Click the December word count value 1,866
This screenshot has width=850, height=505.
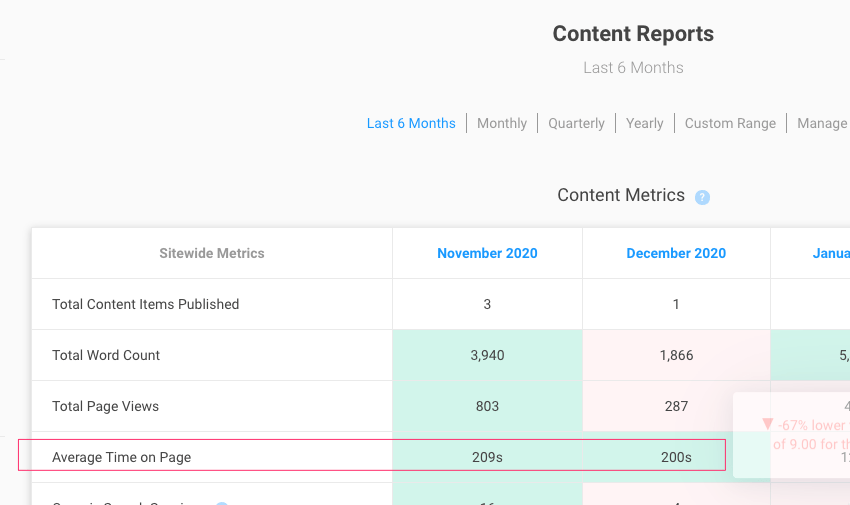(676, 355)
